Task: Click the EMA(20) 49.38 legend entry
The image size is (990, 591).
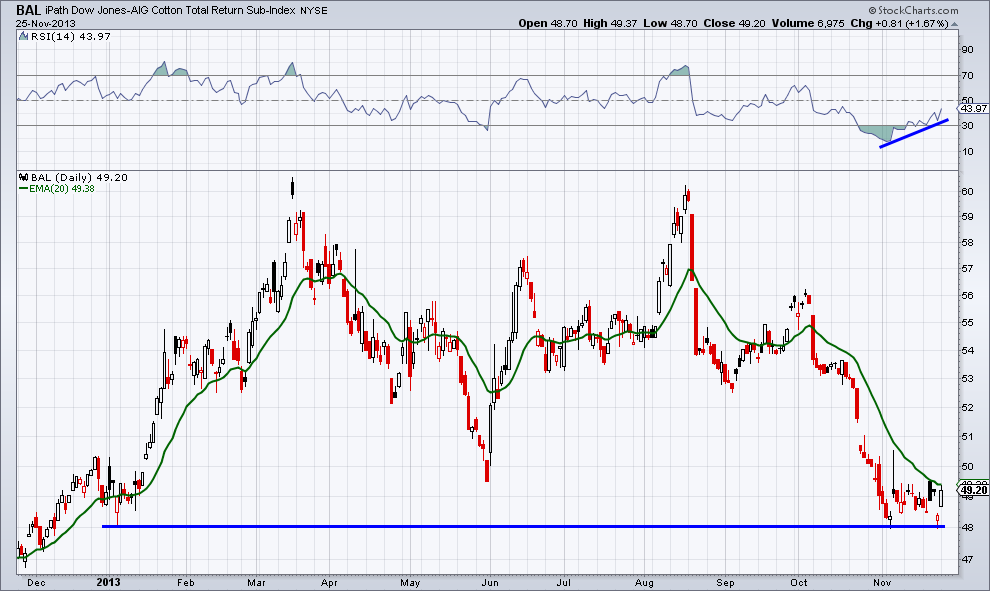Action: 59,188
